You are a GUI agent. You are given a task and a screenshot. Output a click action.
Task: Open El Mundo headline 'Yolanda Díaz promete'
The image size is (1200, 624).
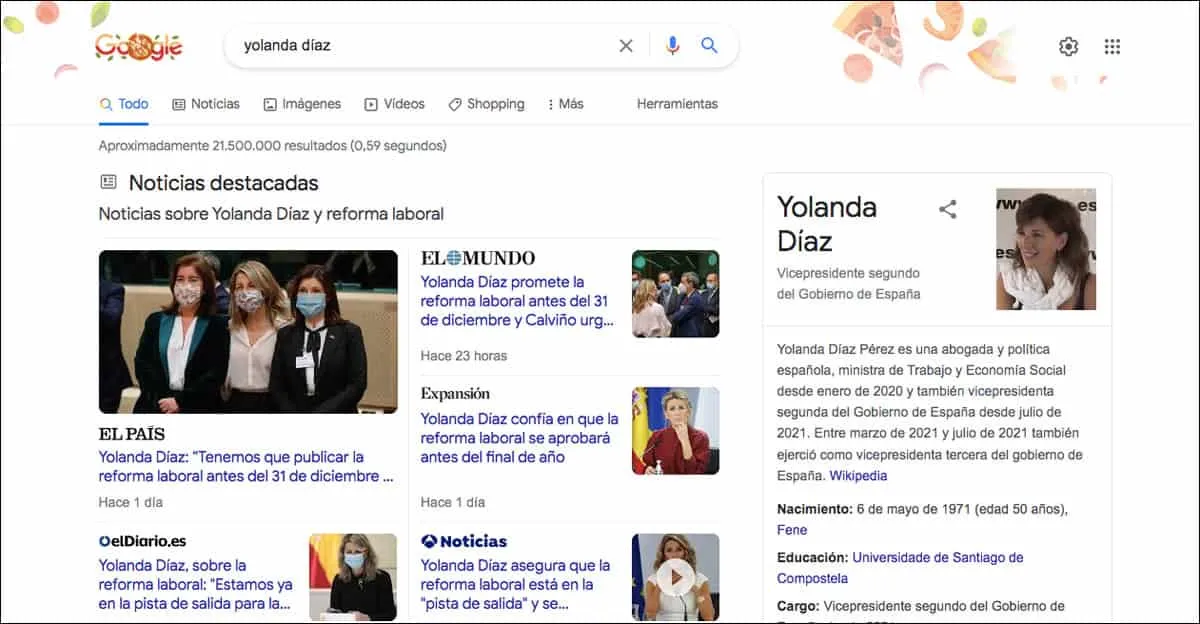pos(519,301)
